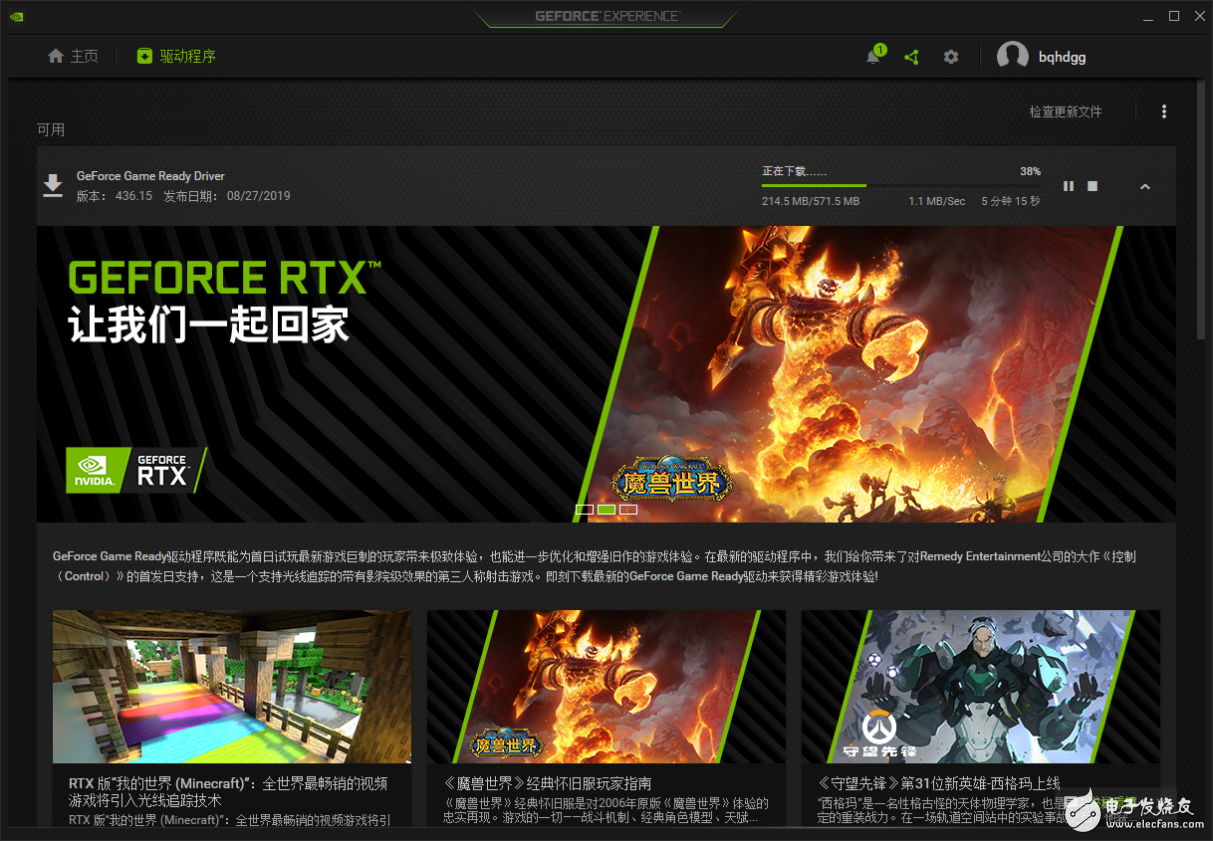1213x841 pixels.
Task: Click the 1.1 MB/Sec speed value
Action: pos(937,201)
